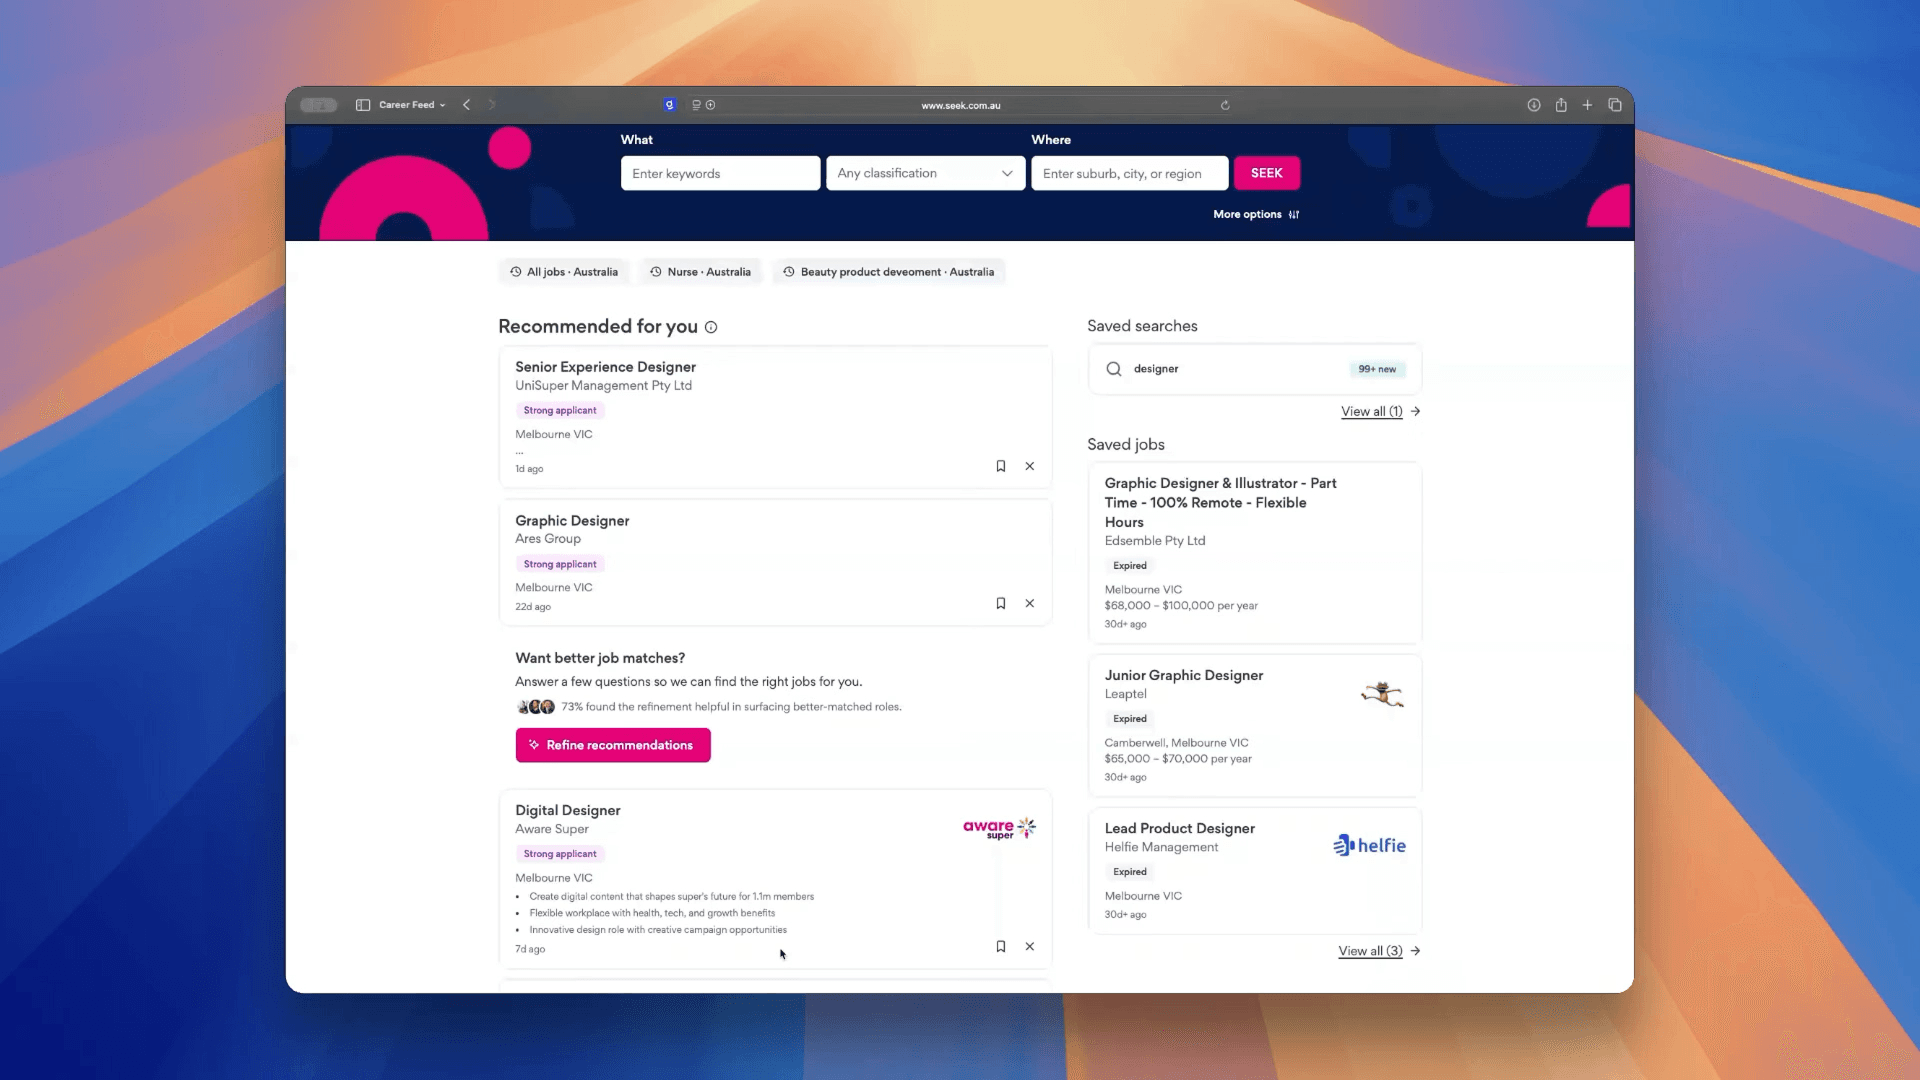Click the $68,000 – $100,000 per year salary text
1920x1080 pixels.
(x=1181, y=605)
